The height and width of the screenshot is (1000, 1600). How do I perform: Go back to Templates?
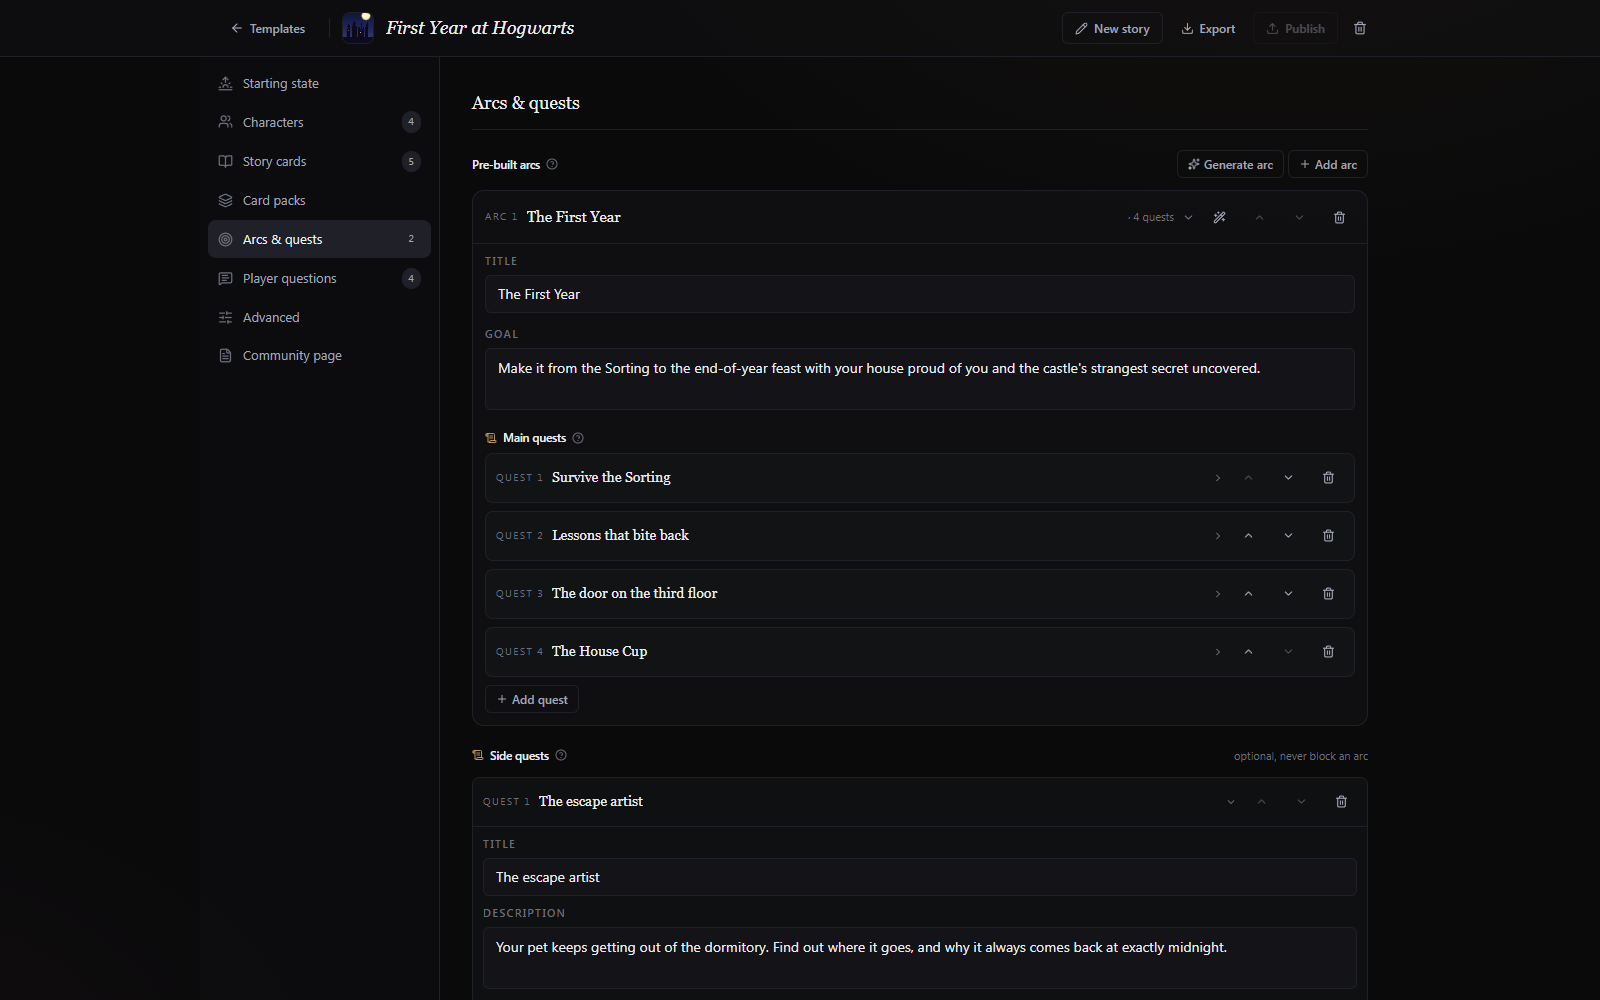coord(268,28)
